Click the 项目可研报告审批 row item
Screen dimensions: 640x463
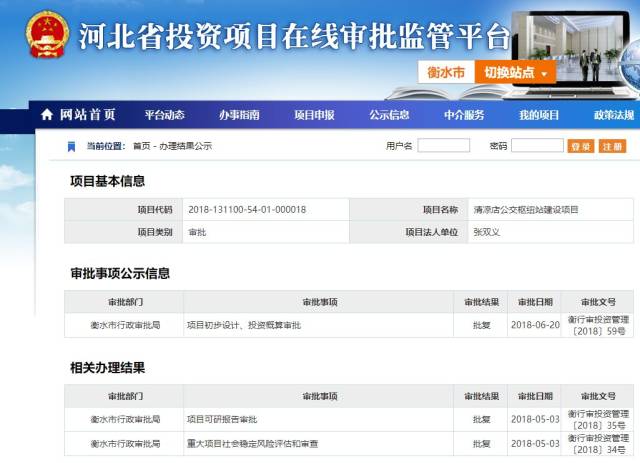[222, 419]
